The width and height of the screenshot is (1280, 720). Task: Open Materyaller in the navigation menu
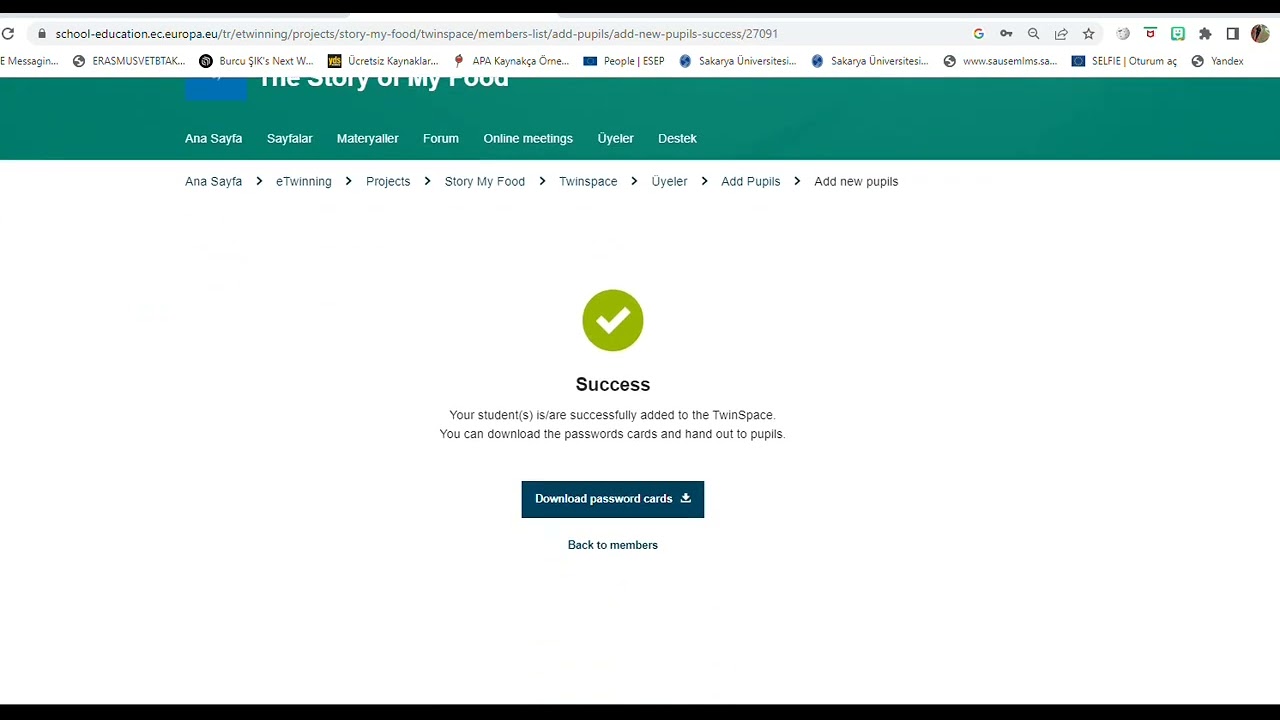pos(367,138)
